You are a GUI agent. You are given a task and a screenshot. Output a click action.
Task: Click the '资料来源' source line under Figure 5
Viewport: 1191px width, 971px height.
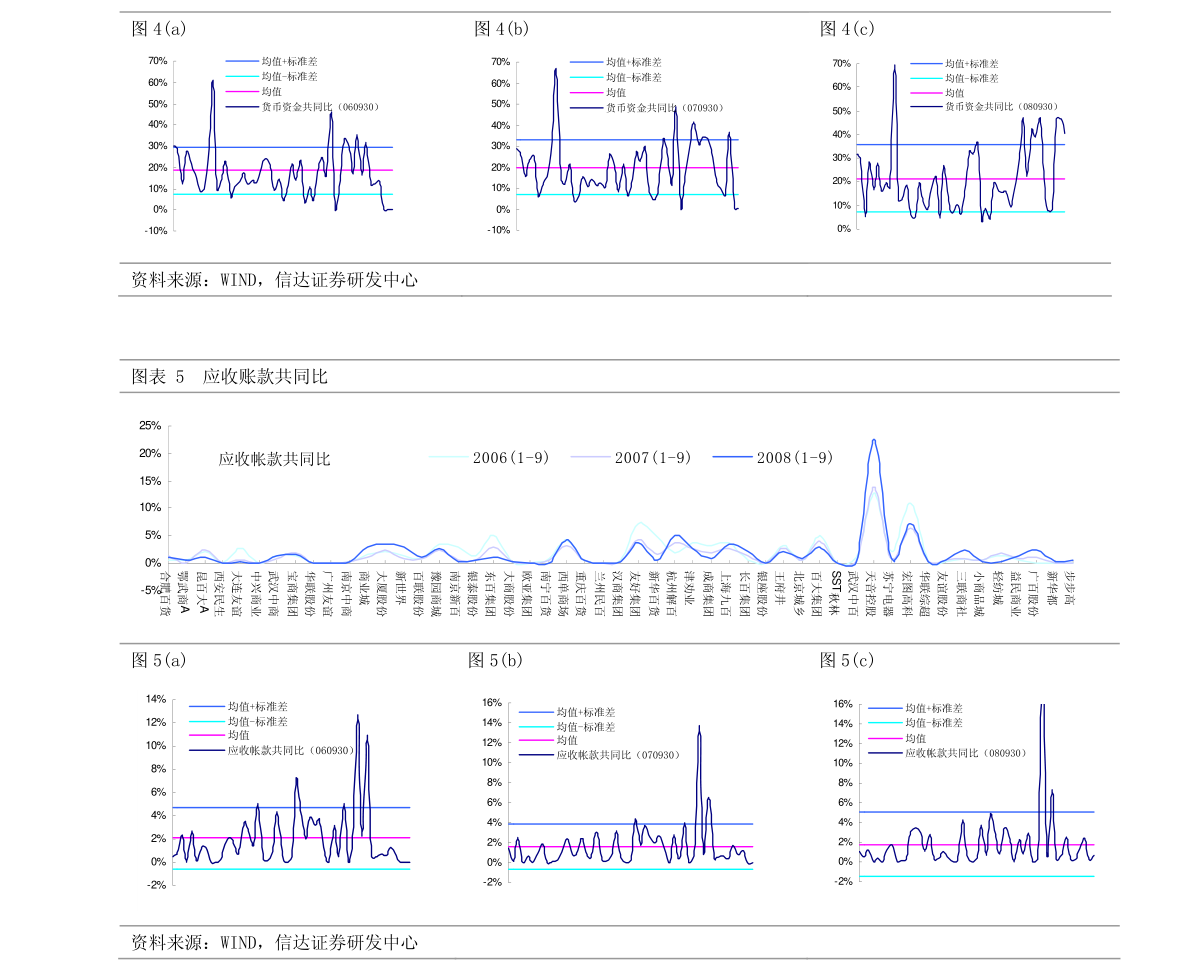pos(274,942)
